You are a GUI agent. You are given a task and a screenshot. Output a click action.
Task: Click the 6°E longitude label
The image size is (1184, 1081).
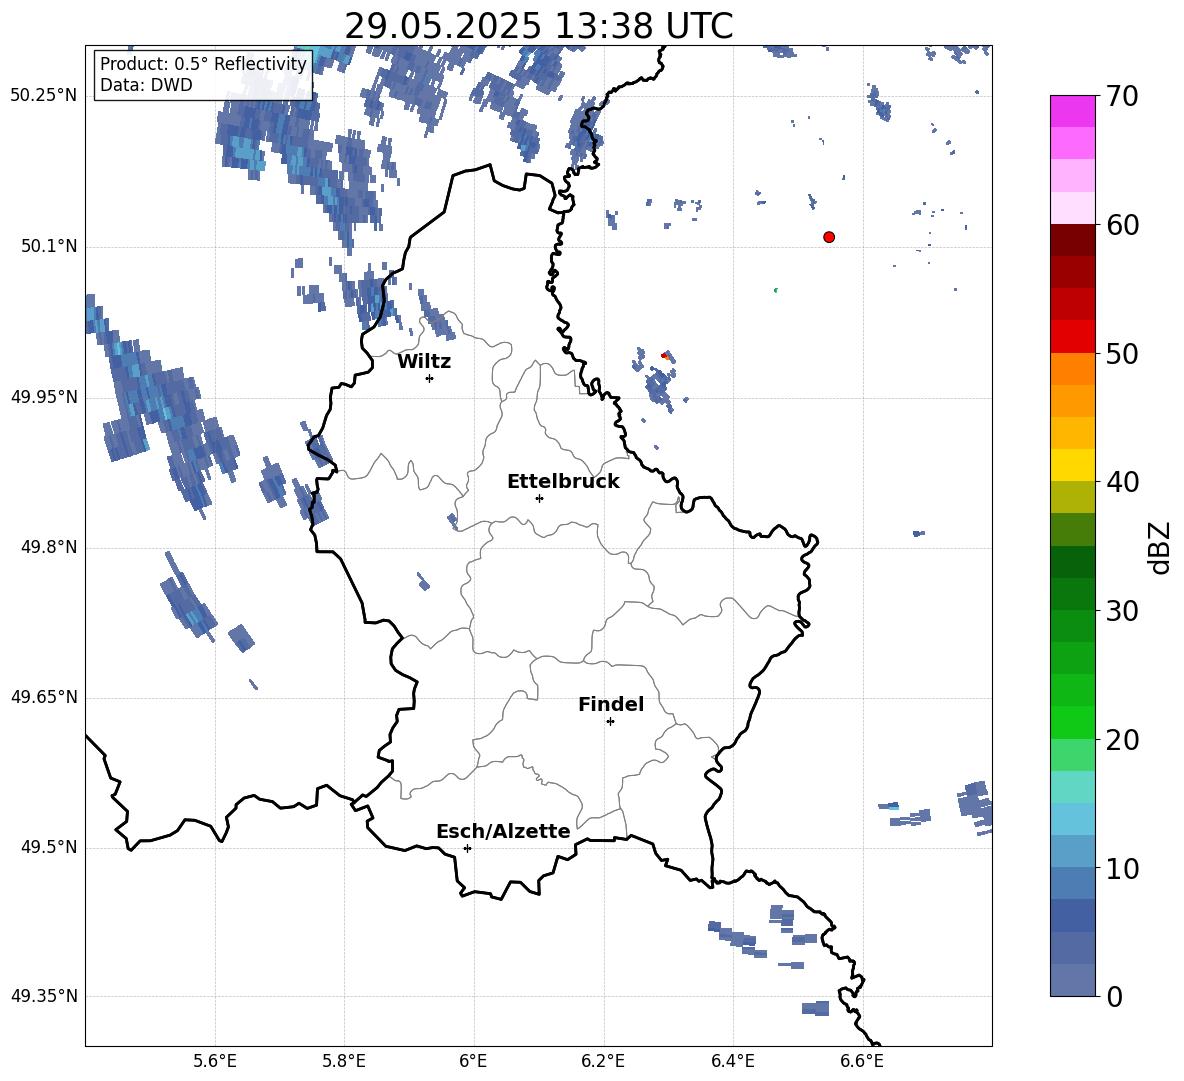click(473, 1061)
